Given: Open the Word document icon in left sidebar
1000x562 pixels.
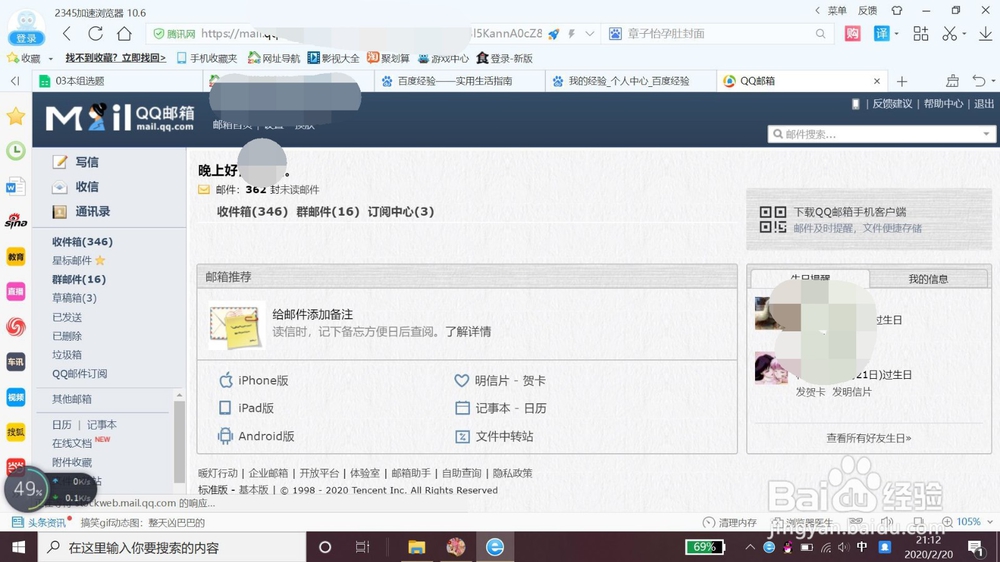Looking at the screenshot, I should [x=15, y=186].
